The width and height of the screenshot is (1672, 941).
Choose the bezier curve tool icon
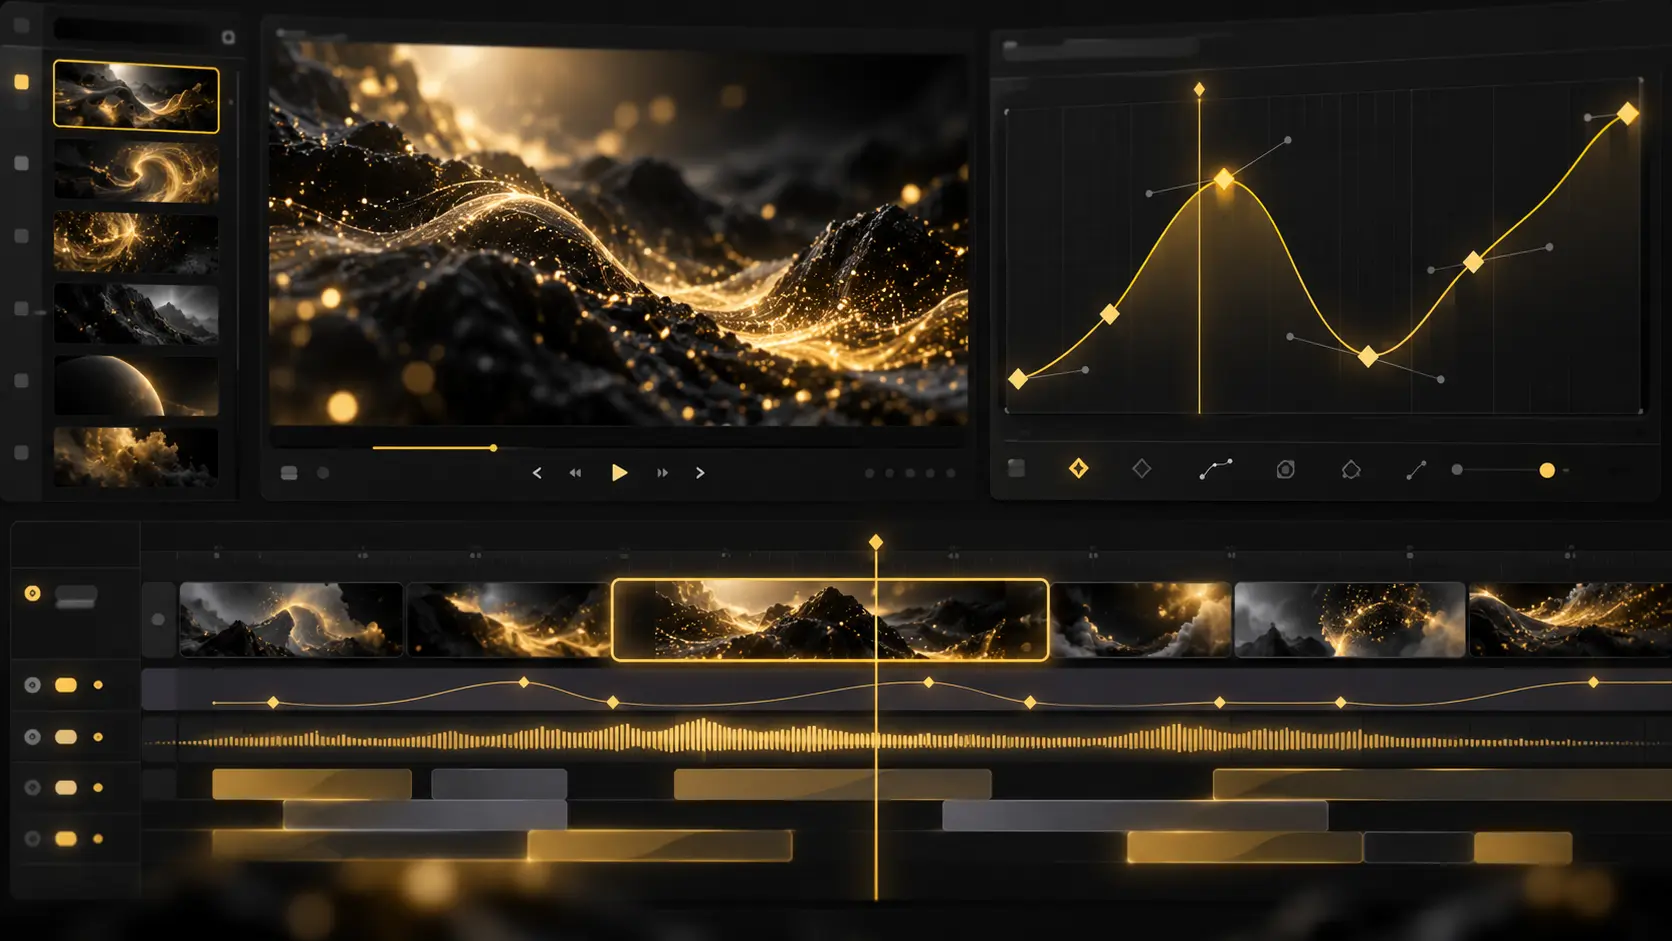pyautogui.click(x=1216, y=469)
